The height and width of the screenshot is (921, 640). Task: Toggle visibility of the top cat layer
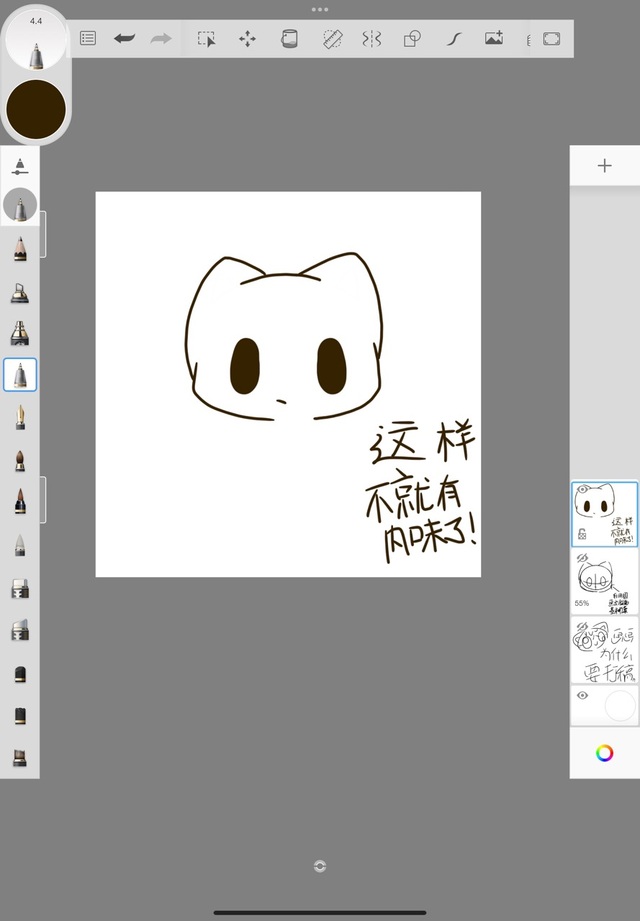(x=583, y=490)
